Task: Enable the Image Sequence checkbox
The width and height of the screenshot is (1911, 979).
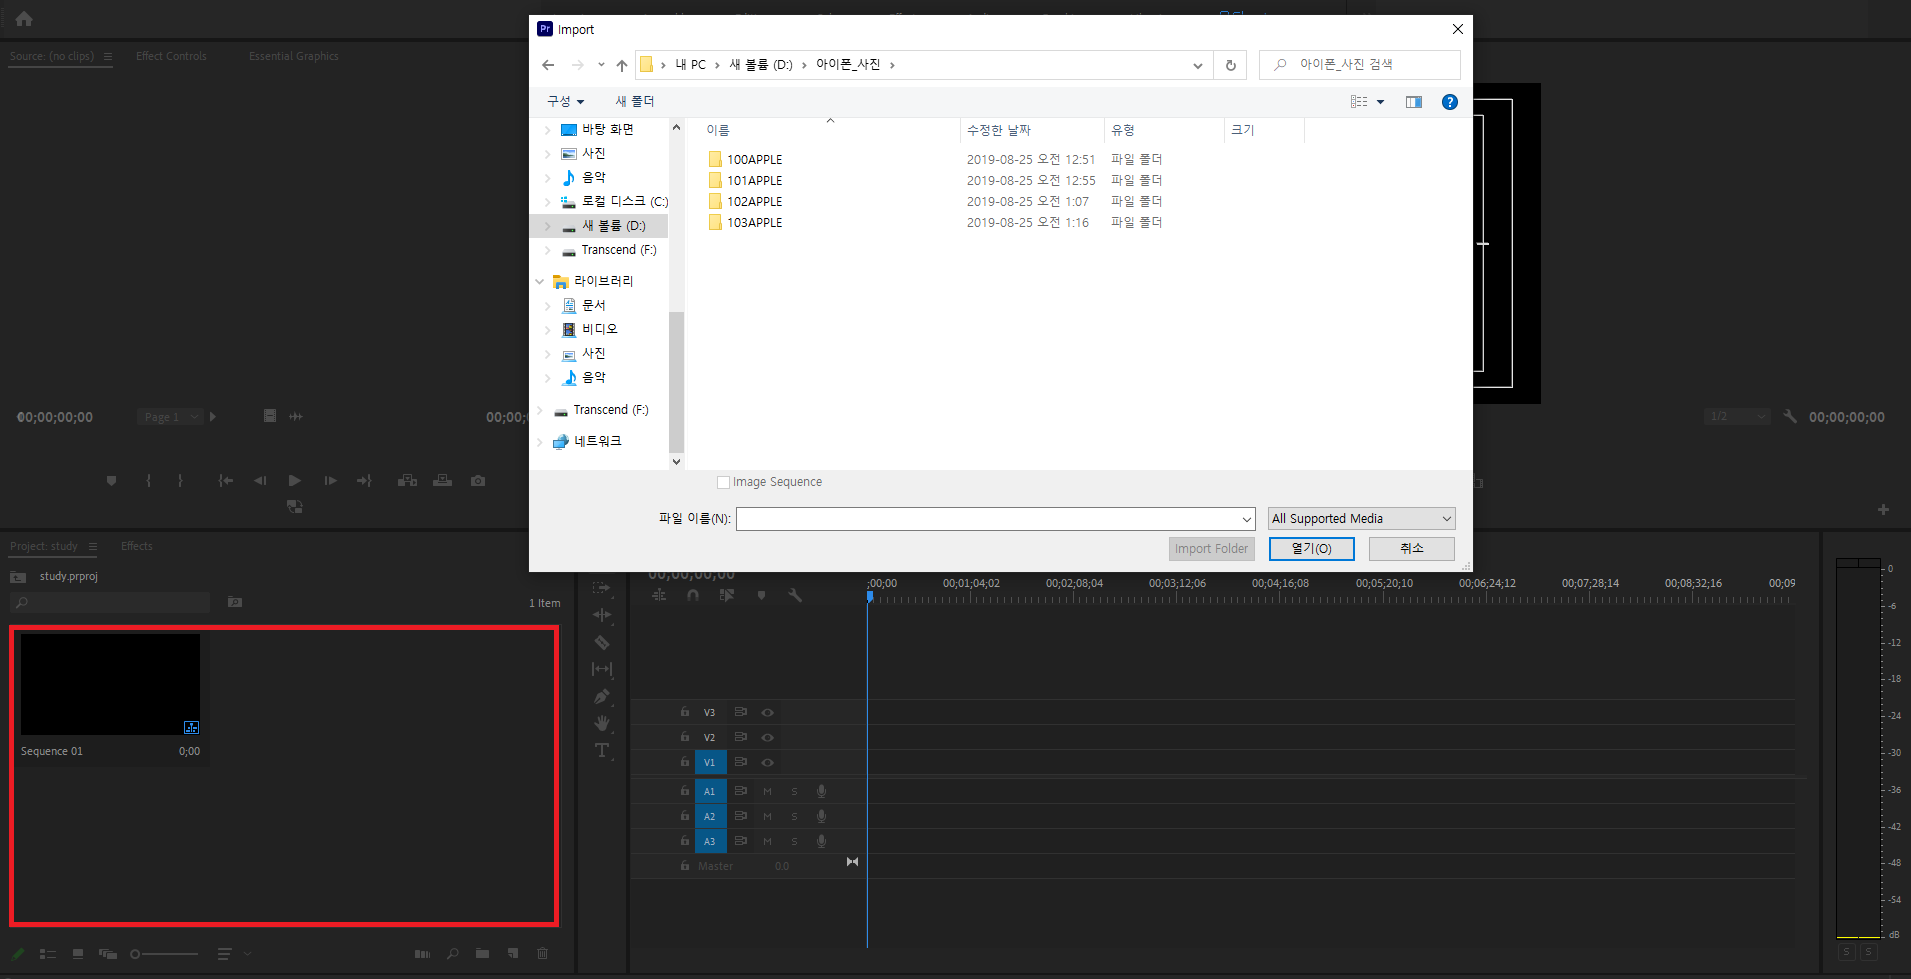Action: click(x=723, y=482)
